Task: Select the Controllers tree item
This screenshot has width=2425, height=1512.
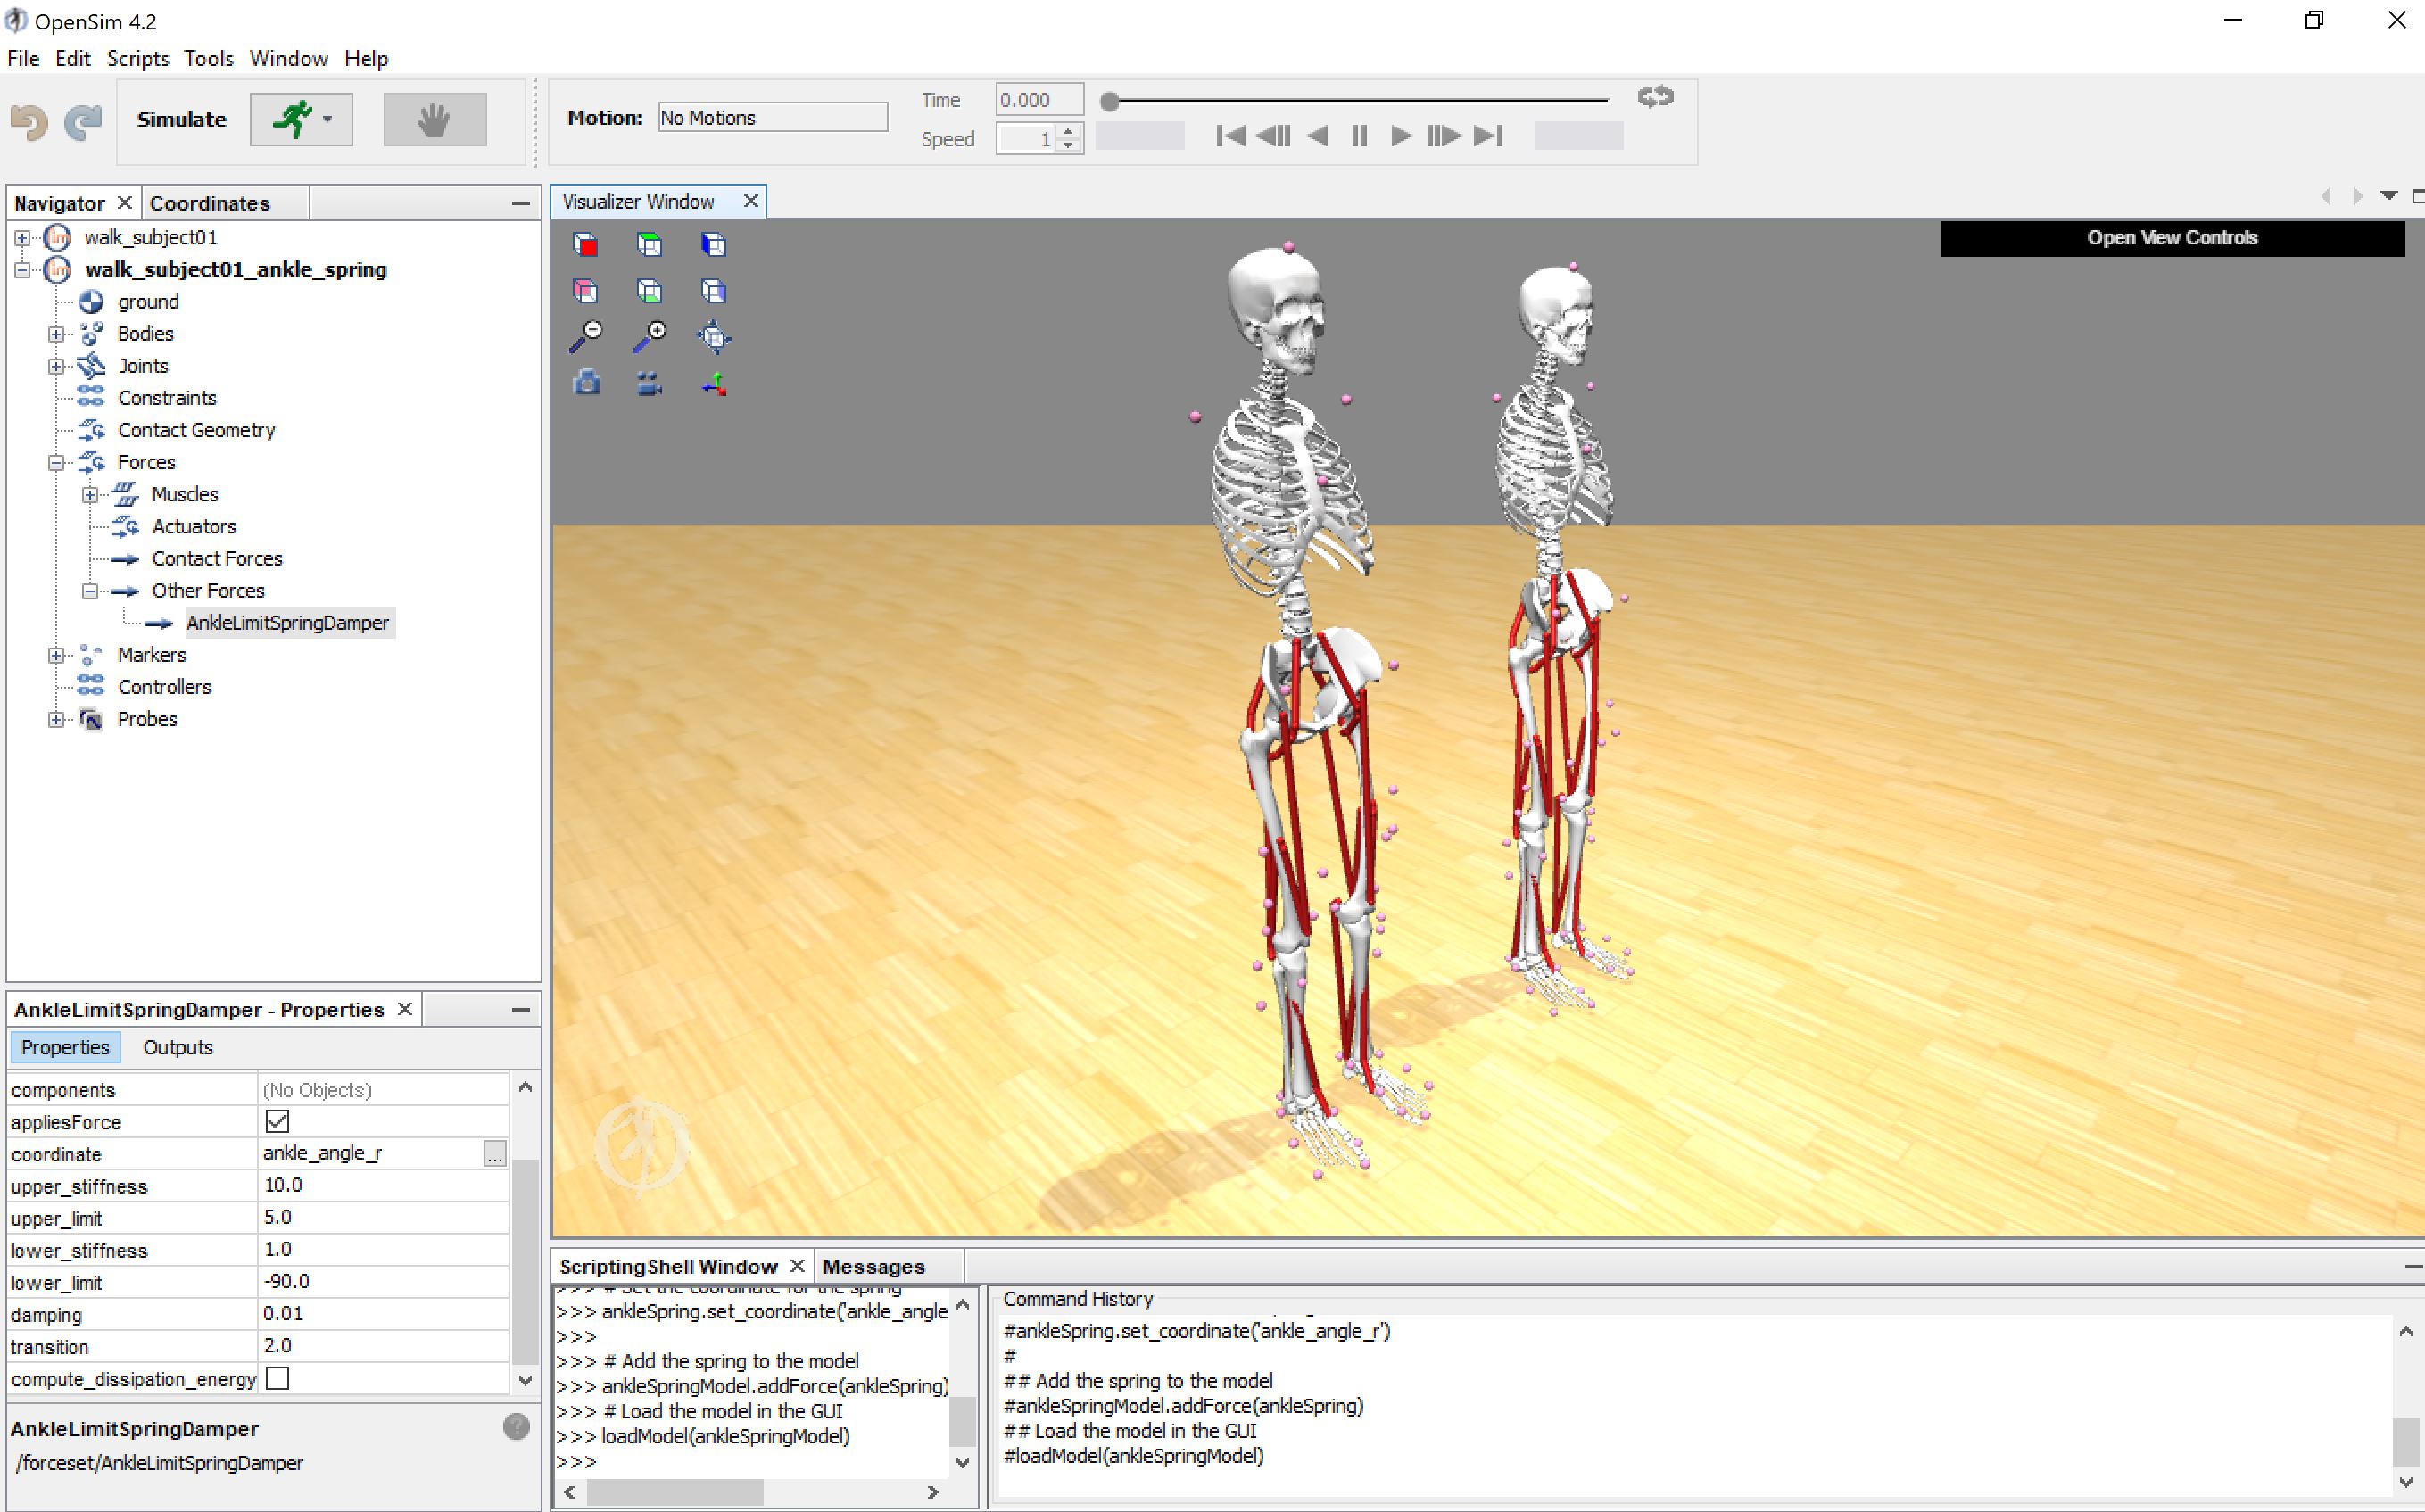Action: click(x=164, y=687)
